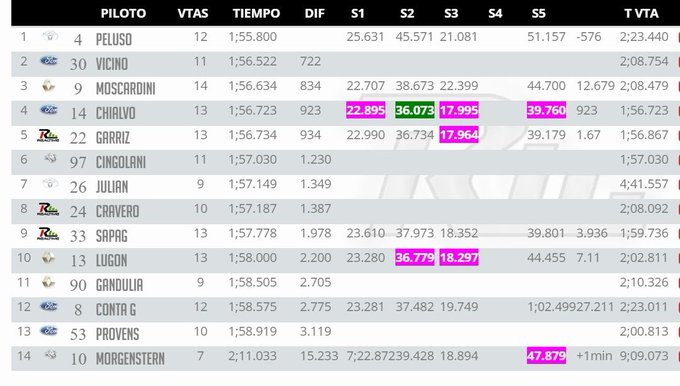This screenshot has height=386, width=680.
Task: Click the brand logo next to Cingolani
Action: point(50,159)
